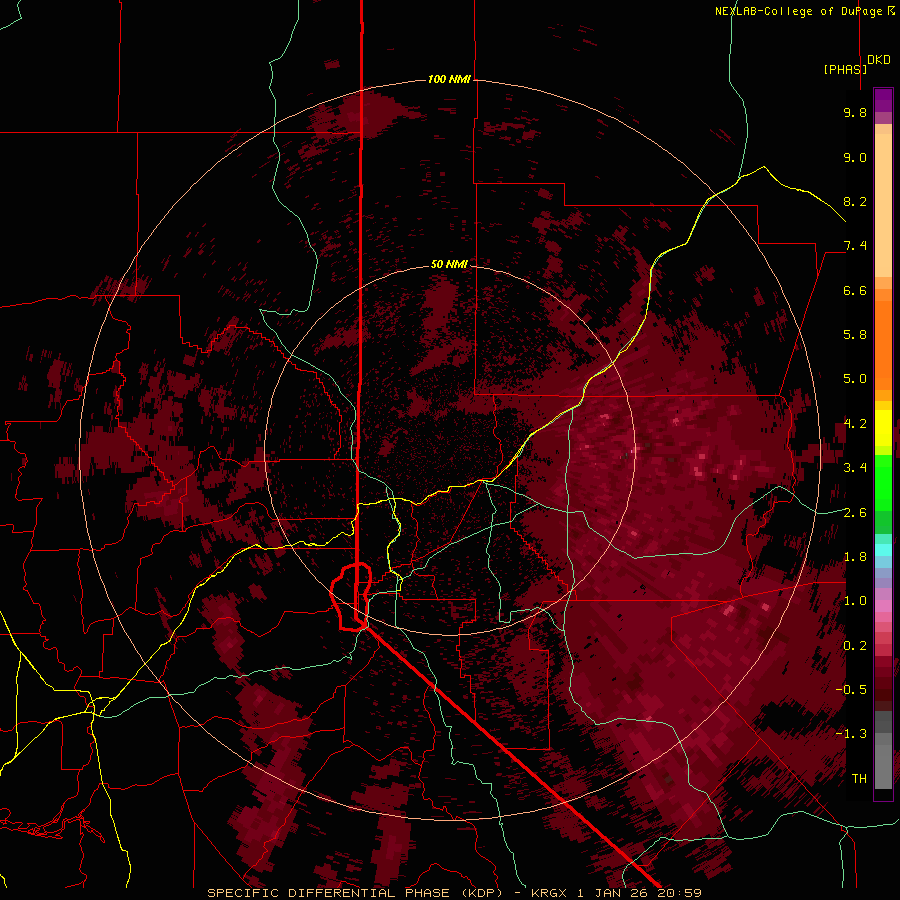
Task: Click the 7.4 value on the scale
Action: tap(855, 246)
